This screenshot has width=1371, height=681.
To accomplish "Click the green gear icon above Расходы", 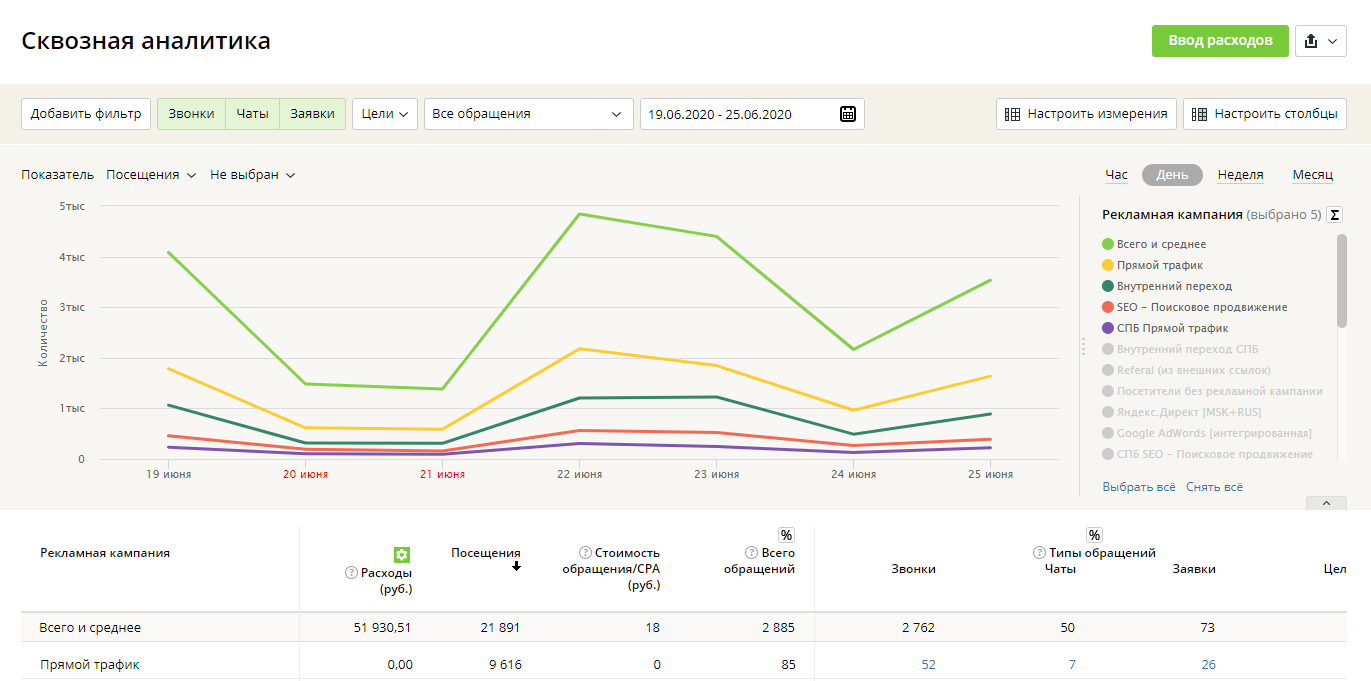I will click(x=402, y=555).
